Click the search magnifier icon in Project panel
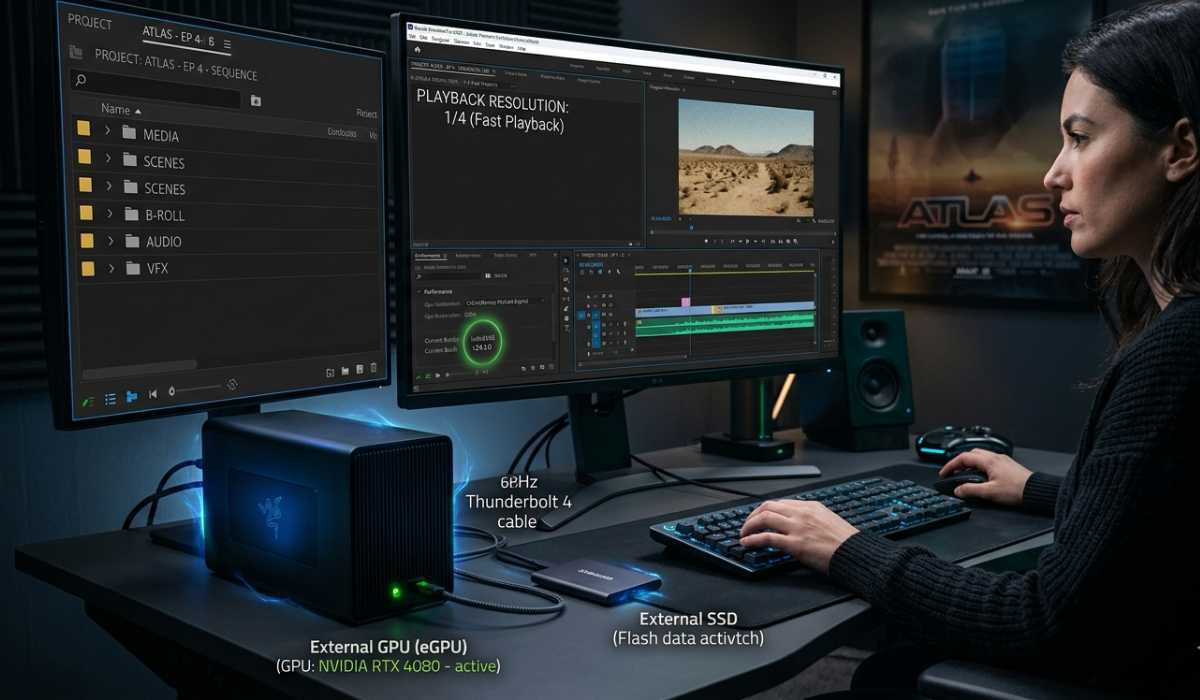The image size is (1200, 700). (81, 80)
